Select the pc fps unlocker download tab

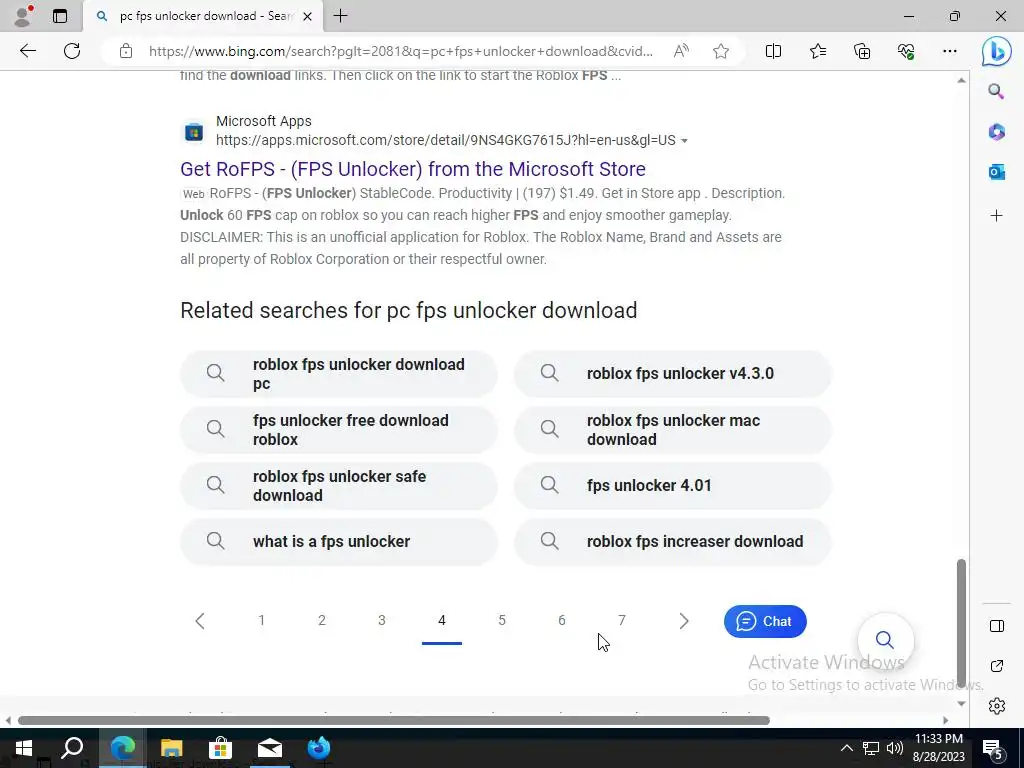point(203,16)
